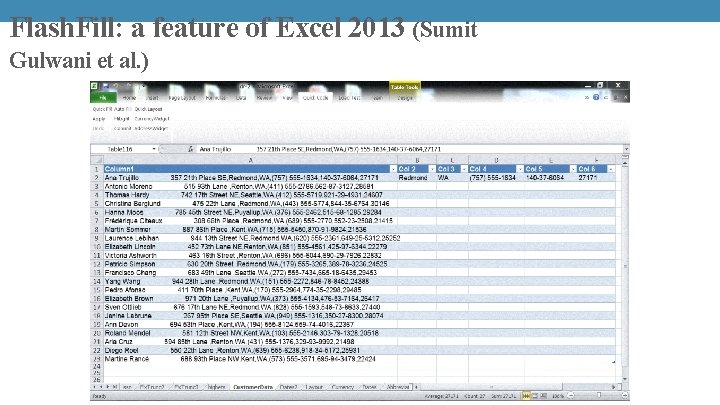The width and height of the screenshot is (720, 405).
Task: Click the horizontal scrollbar right arrow
Action: click(x=613, y=387)
